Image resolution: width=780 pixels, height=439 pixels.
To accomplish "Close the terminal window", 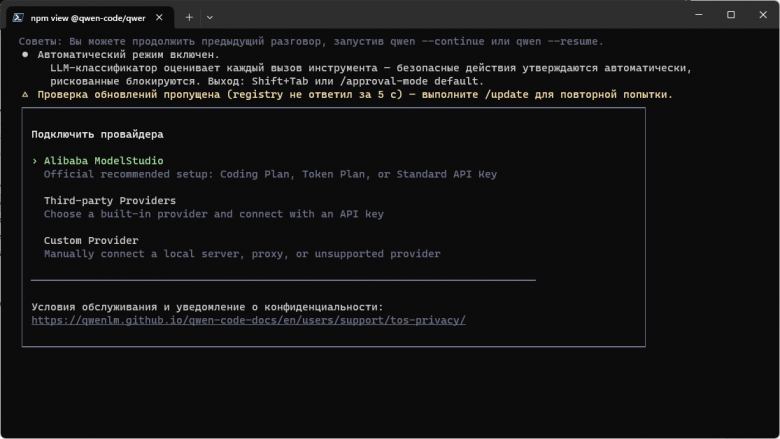I will 763,14.
